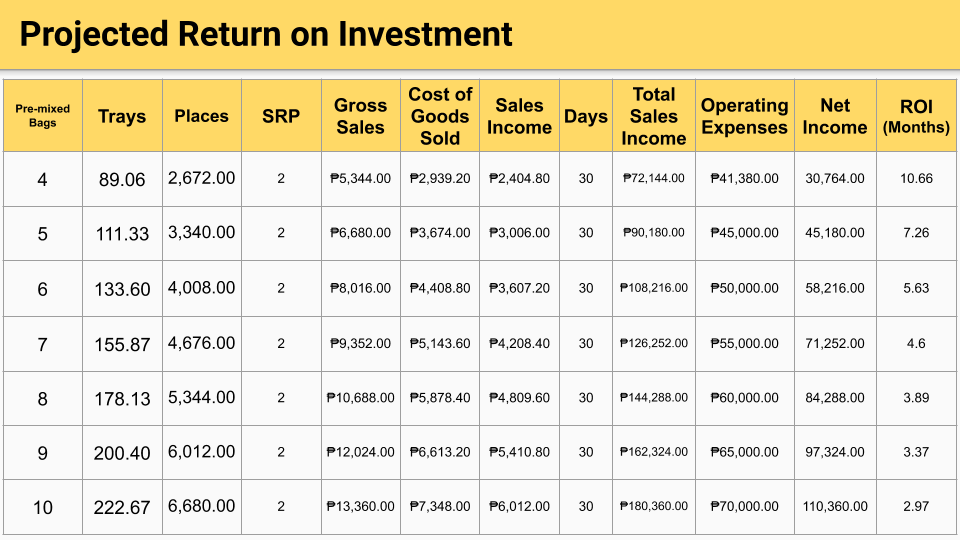960x540 pixels.
Task: Click the Trays cell 178.13
Action: tap(122, 399)
